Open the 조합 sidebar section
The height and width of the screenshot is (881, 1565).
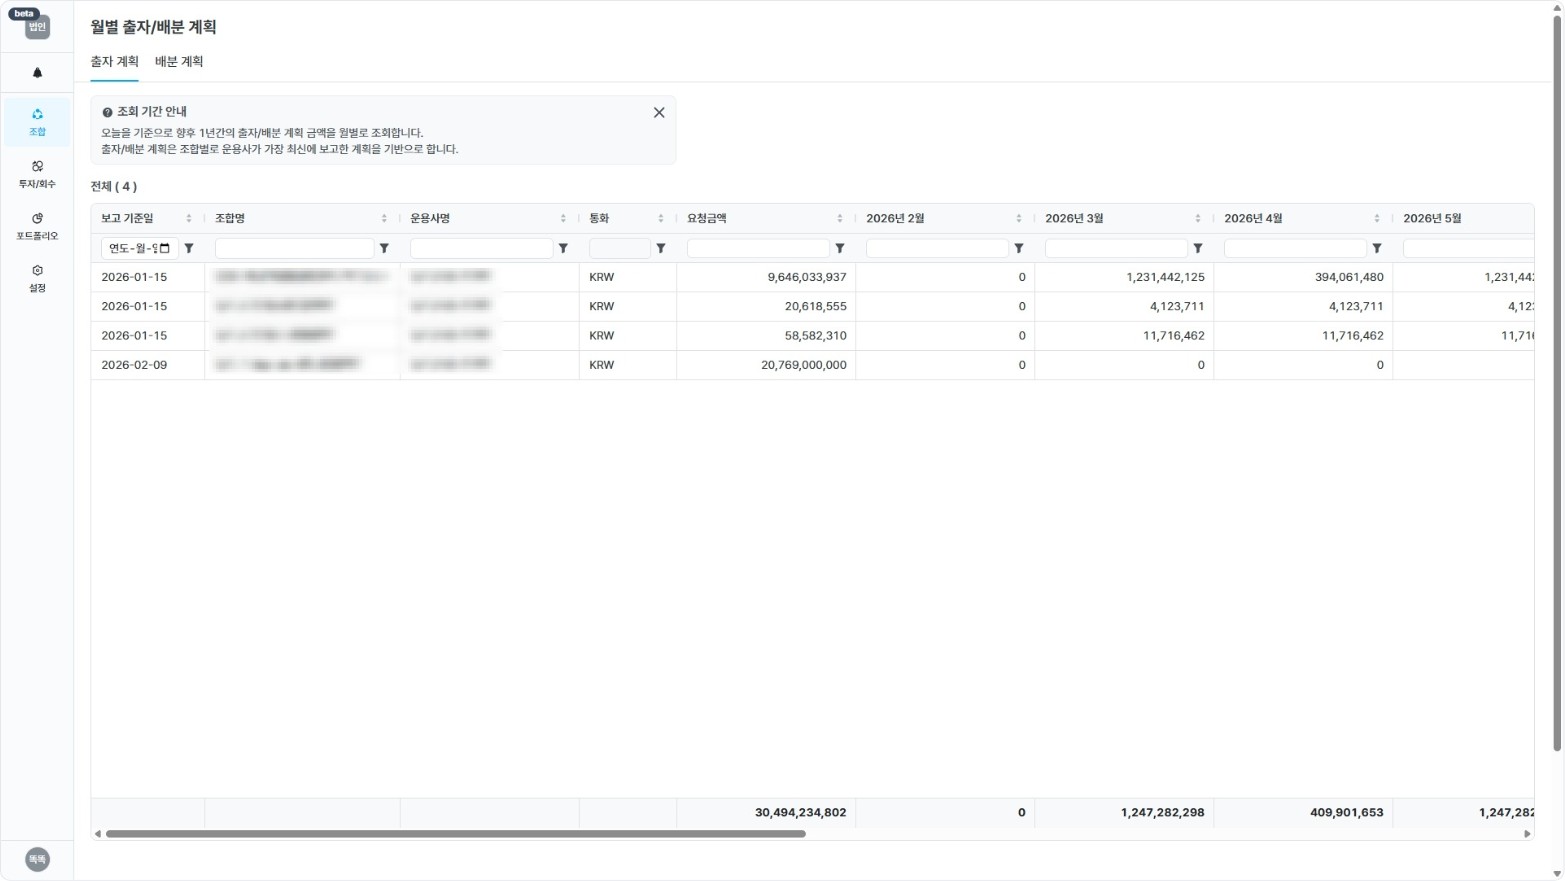[37, 122]
